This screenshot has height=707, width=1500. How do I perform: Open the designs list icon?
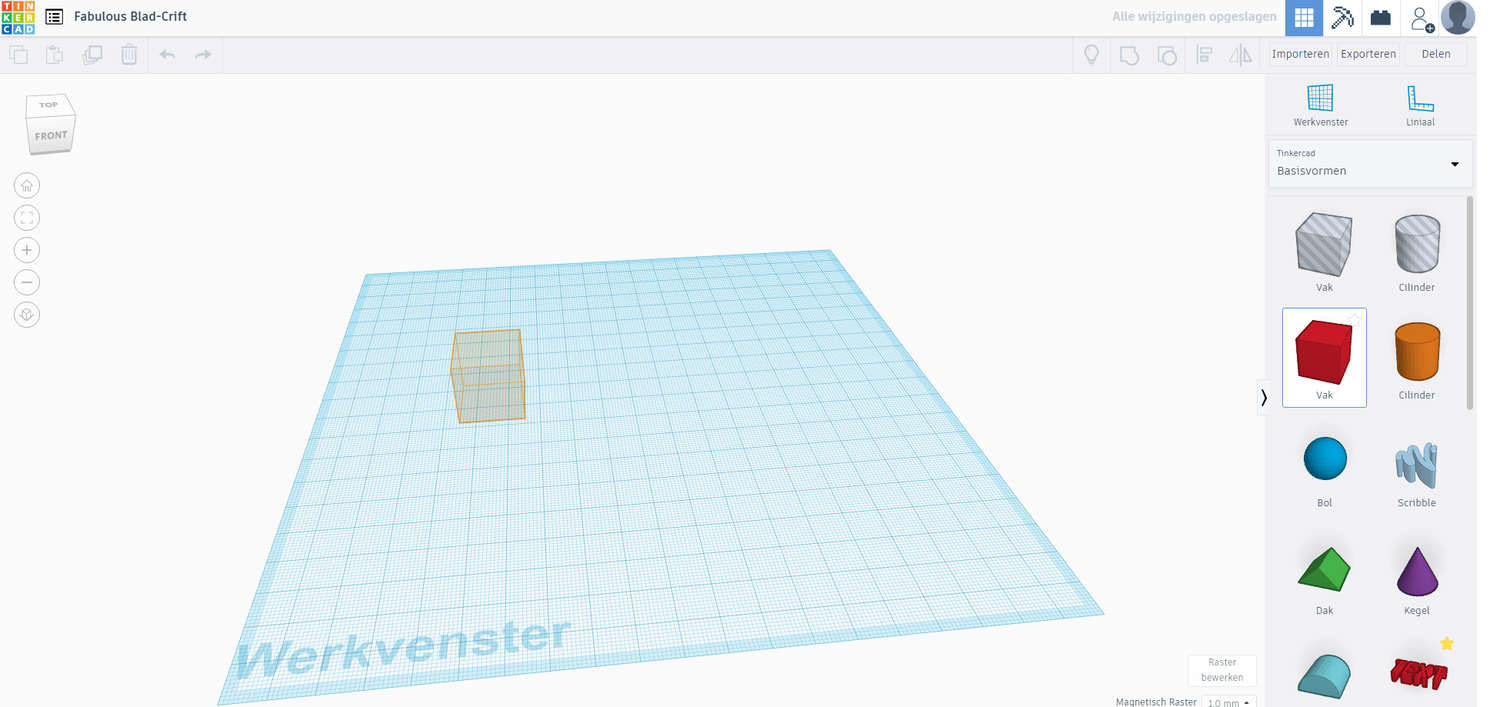54,17
